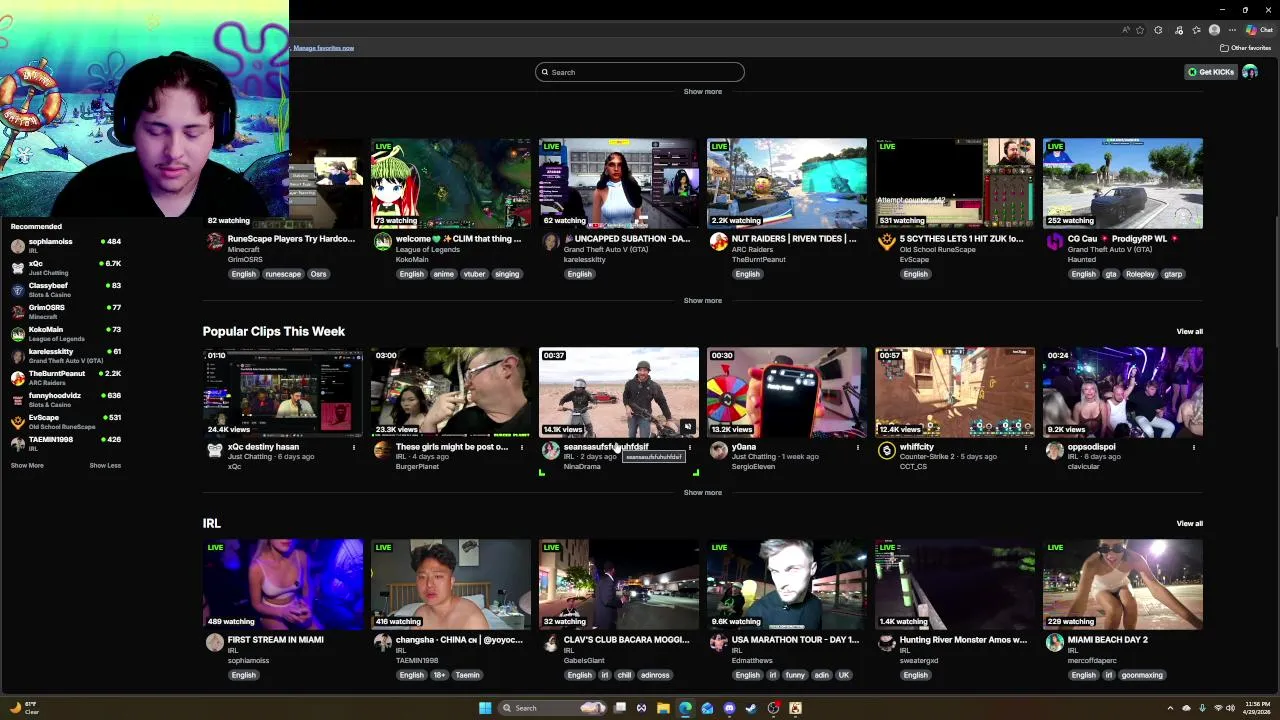The height and width of the screenshot is (720, 1280).
Task: Add this page to favorites star icon
Action: [1140, 30]
